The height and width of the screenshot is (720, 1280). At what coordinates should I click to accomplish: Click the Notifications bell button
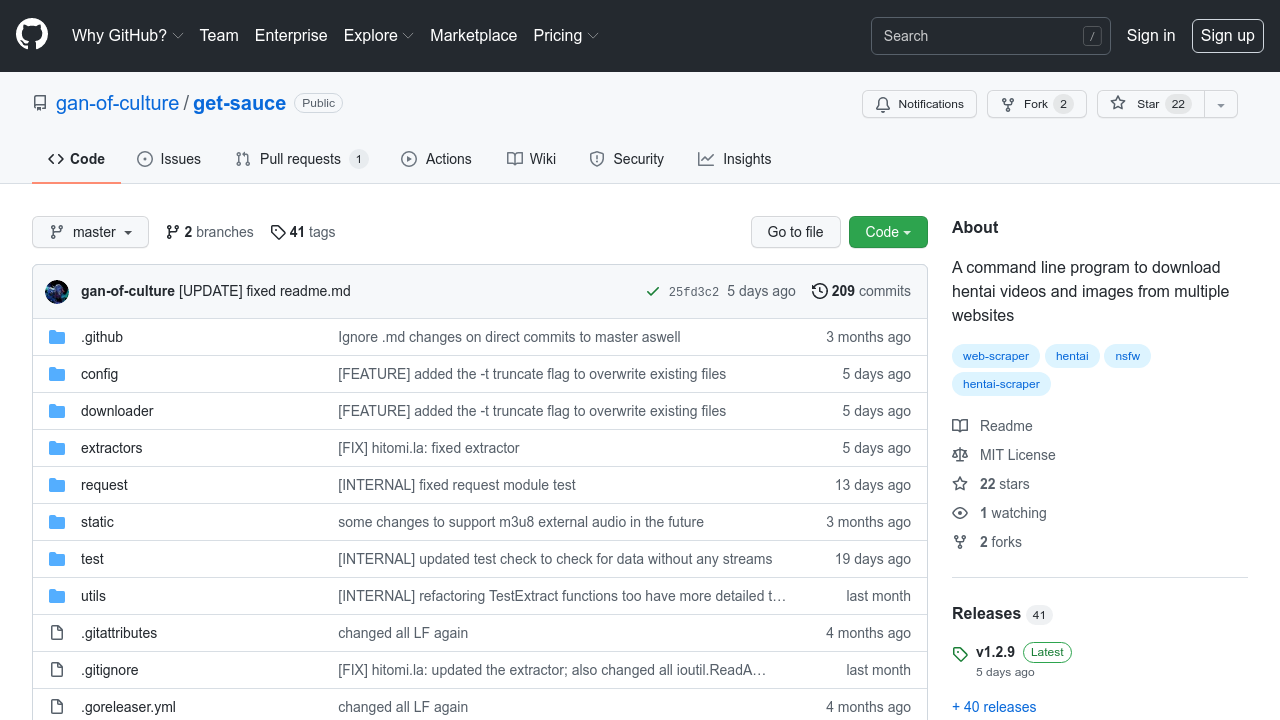(919, 104)
